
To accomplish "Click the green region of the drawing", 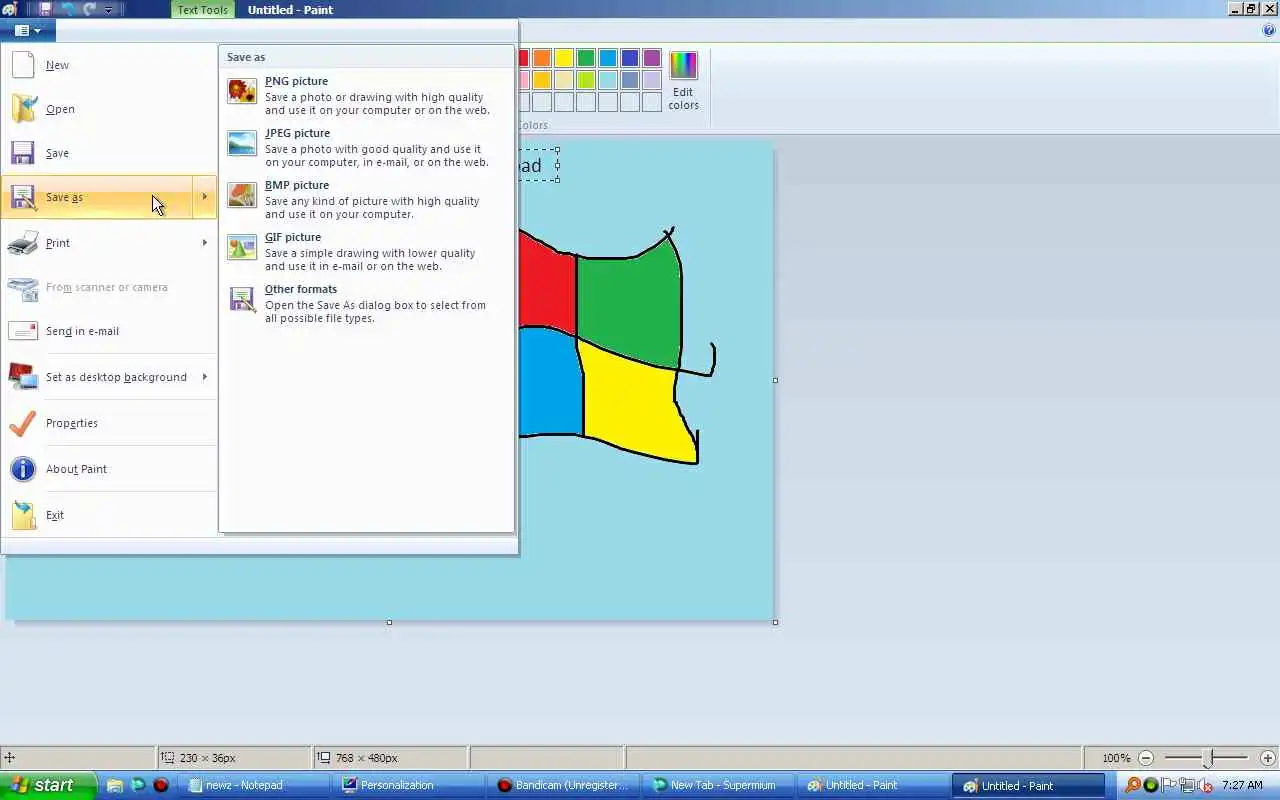I will pos(630,305).
